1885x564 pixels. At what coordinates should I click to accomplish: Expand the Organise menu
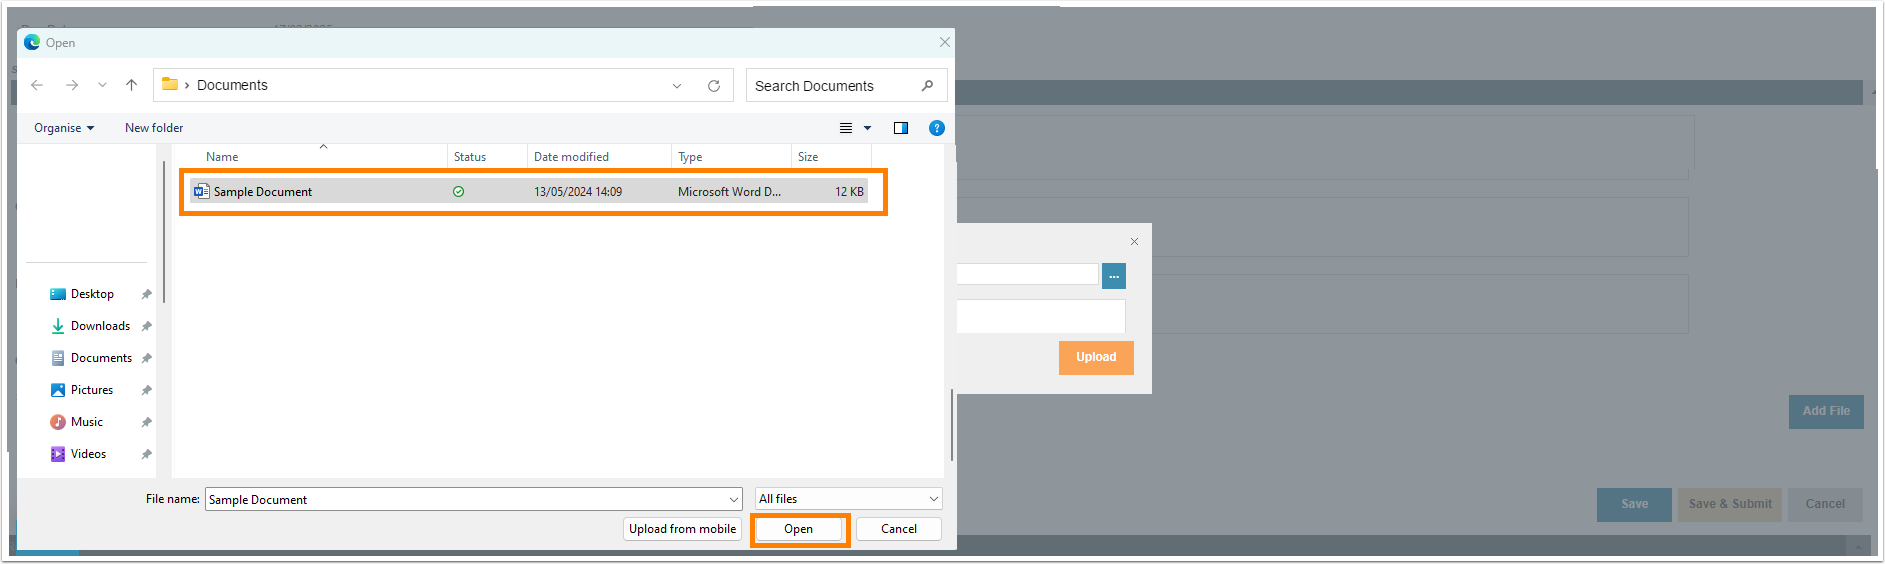click(x=64, y=128)
